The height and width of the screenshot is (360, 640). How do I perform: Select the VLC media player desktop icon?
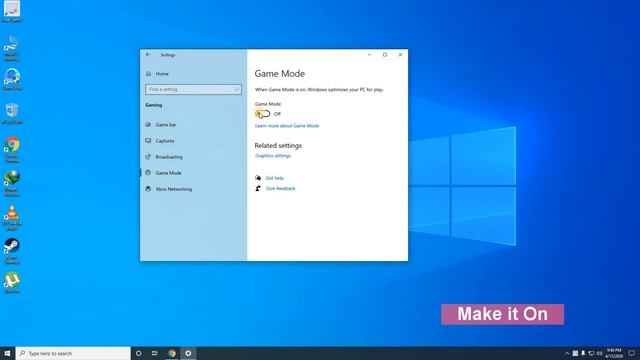pyautogui.click(x=12, y=218)
